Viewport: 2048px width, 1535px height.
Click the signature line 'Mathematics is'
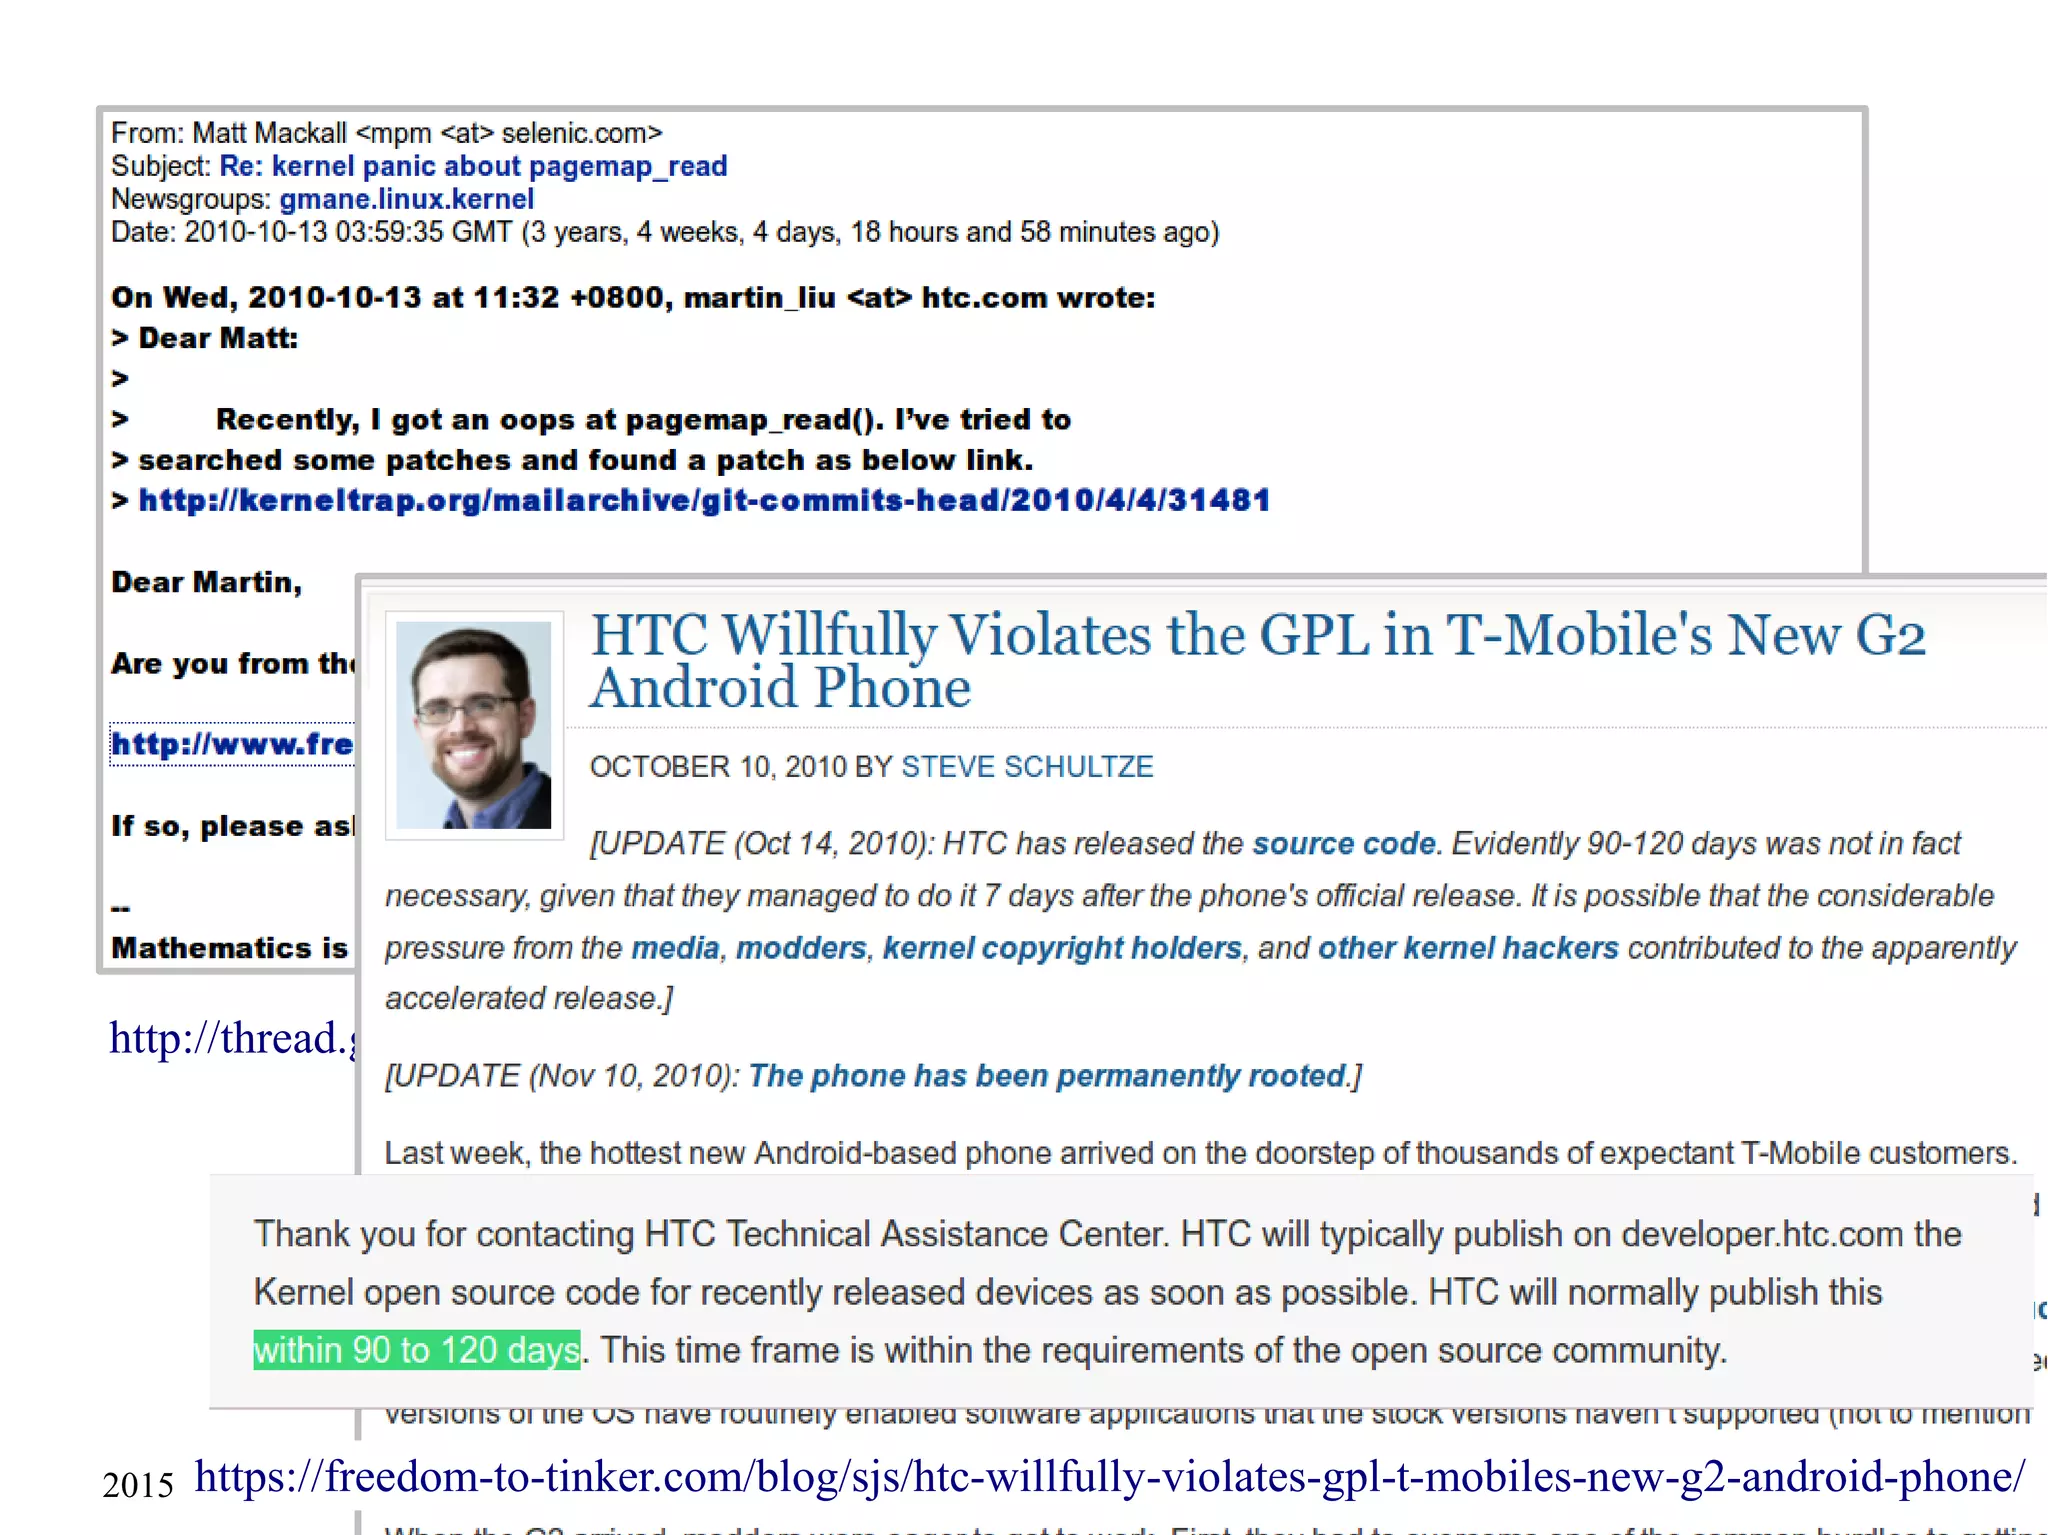(x=230, y=948)
